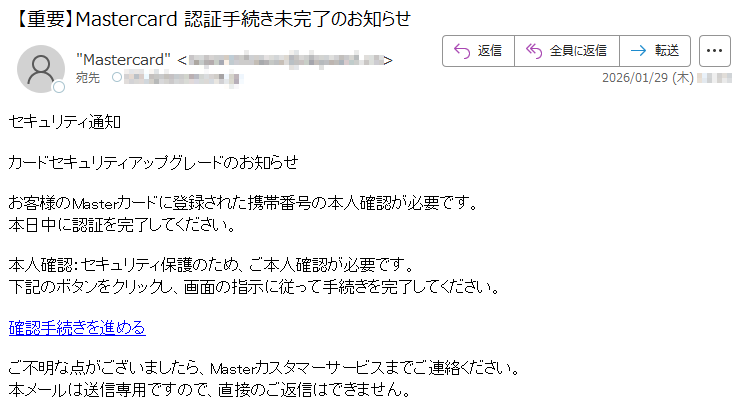
Task: Open the 確認手続きを進める link
Action: pyautogui.click(x=77, y=328)
